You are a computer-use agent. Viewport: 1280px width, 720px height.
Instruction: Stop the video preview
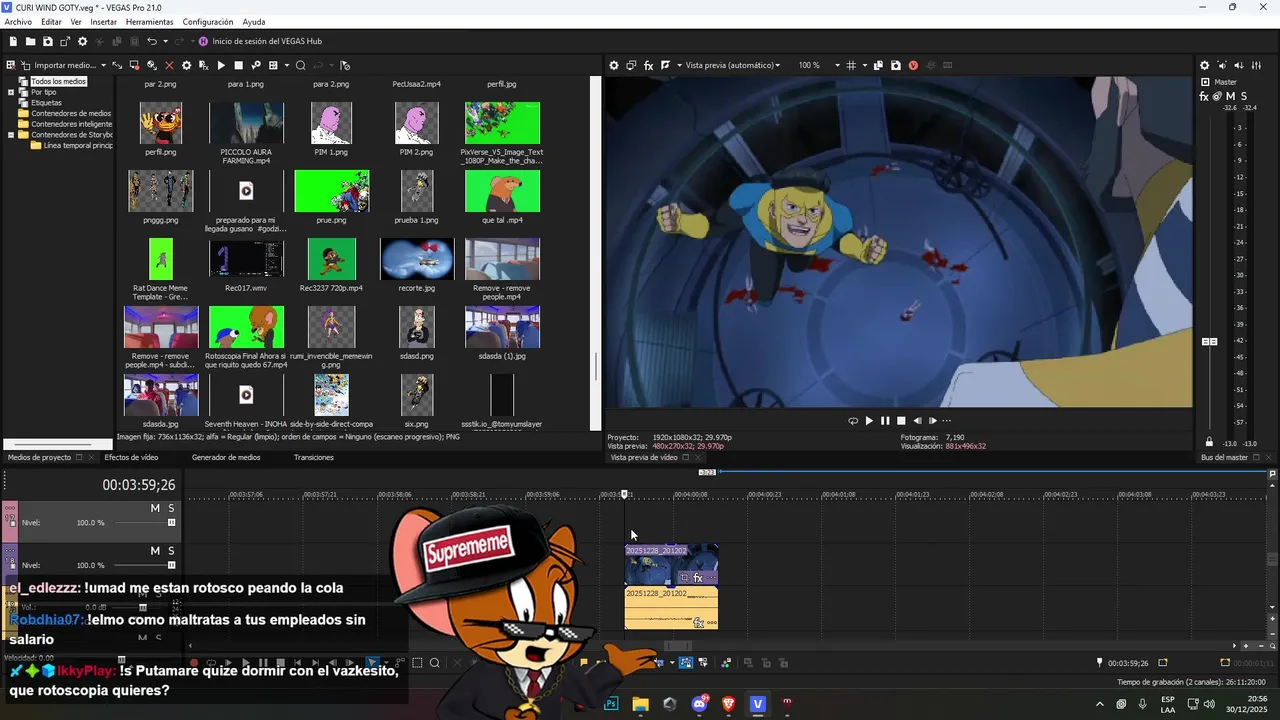[901, 421]
